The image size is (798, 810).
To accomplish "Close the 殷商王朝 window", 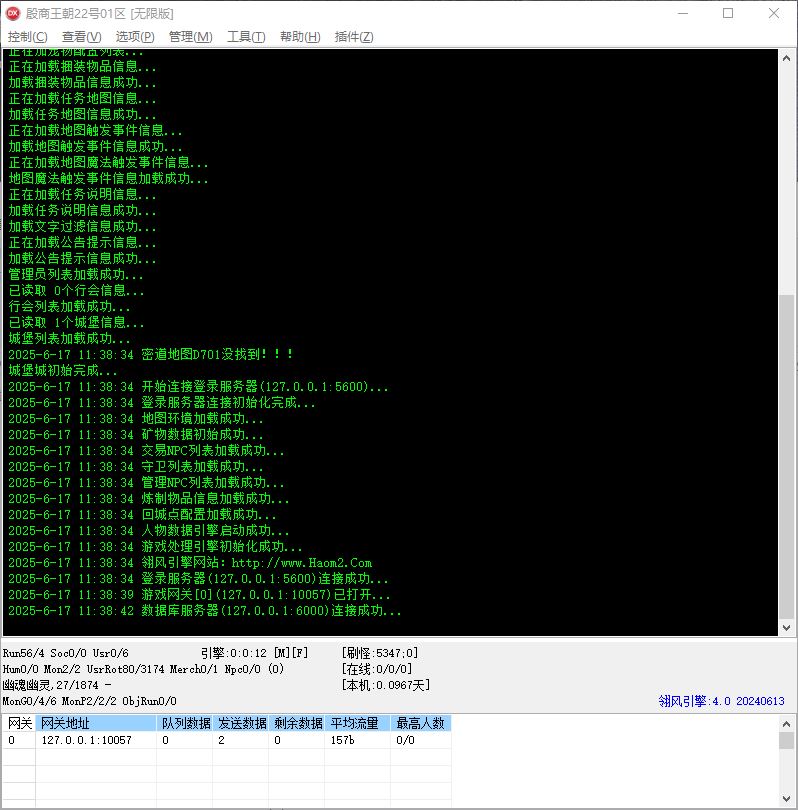I will (773, 13).
